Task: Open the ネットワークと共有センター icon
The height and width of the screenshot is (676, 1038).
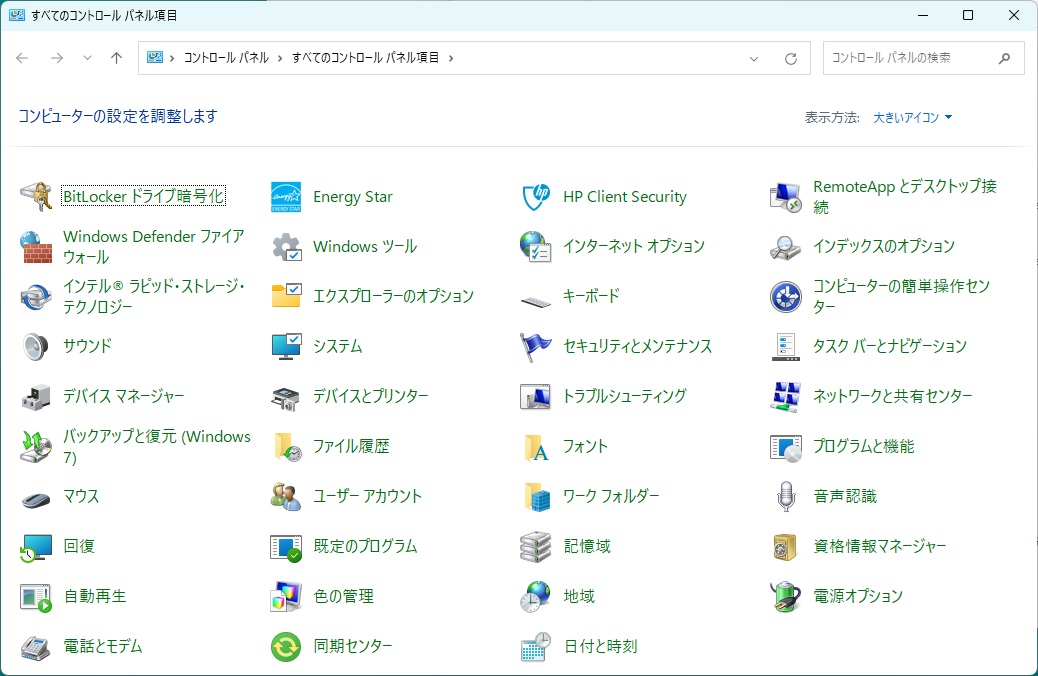Action: pyautogui.click(x=786, y=396)
